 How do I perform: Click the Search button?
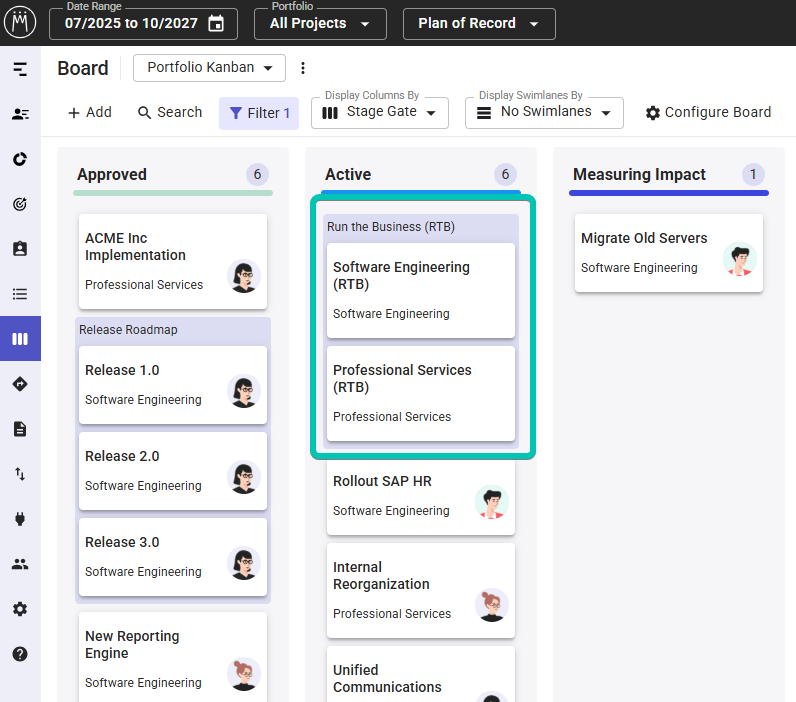(x=170, y=113)
